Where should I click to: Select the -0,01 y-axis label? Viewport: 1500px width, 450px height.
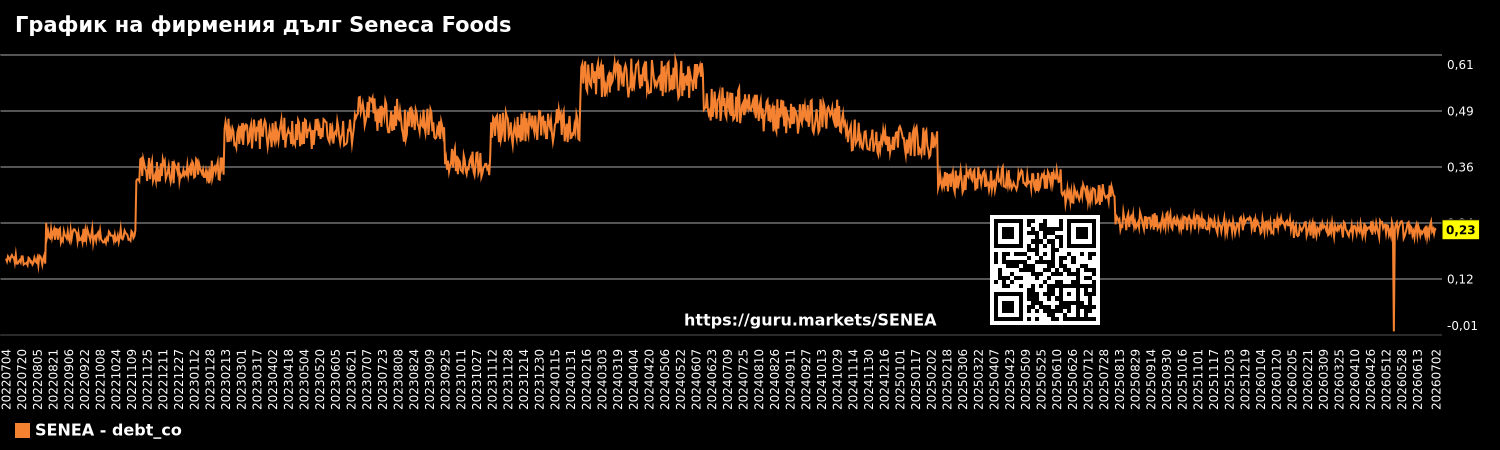click(1462, 326)
